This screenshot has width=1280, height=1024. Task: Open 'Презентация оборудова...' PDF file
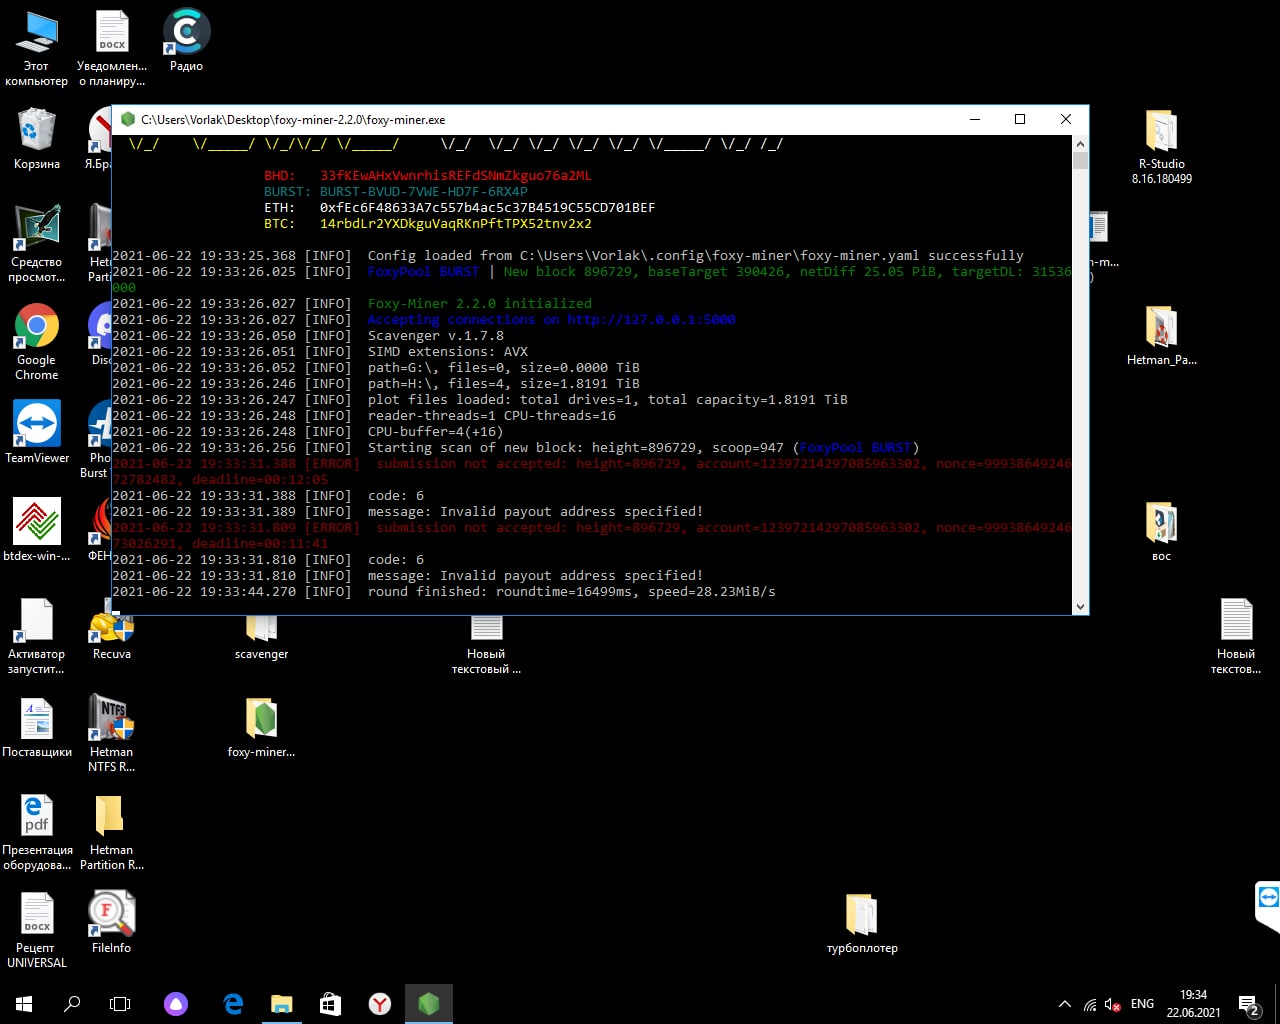pyautogui.click(x=37, y=832)
